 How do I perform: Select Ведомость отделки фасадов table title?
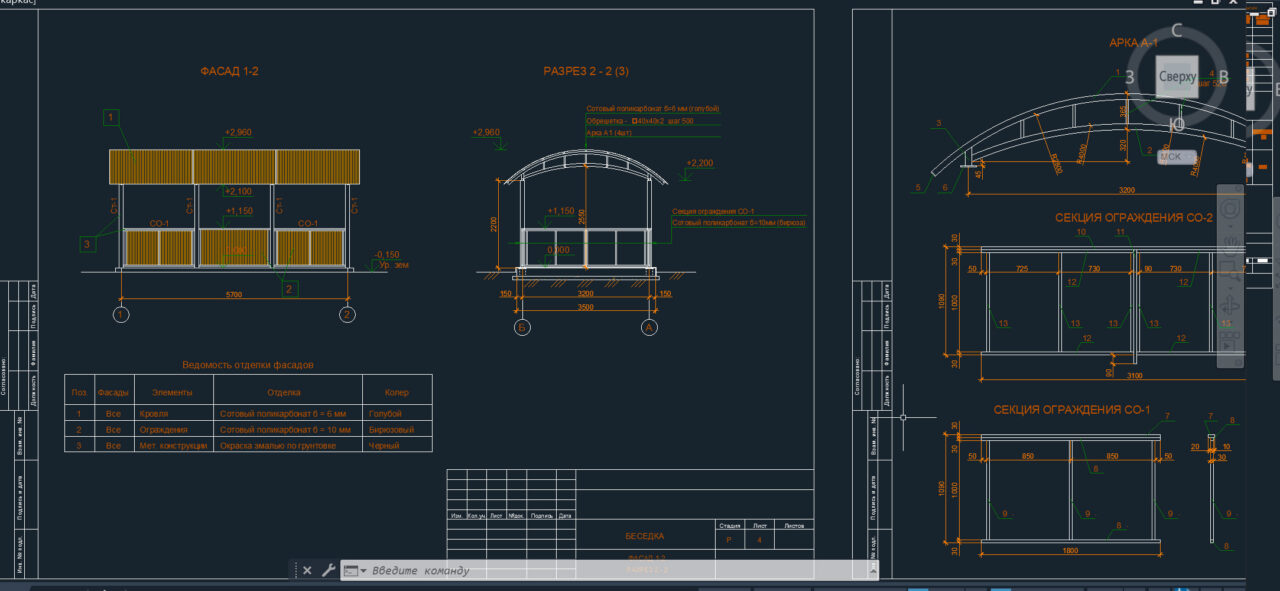click(248, 365)
